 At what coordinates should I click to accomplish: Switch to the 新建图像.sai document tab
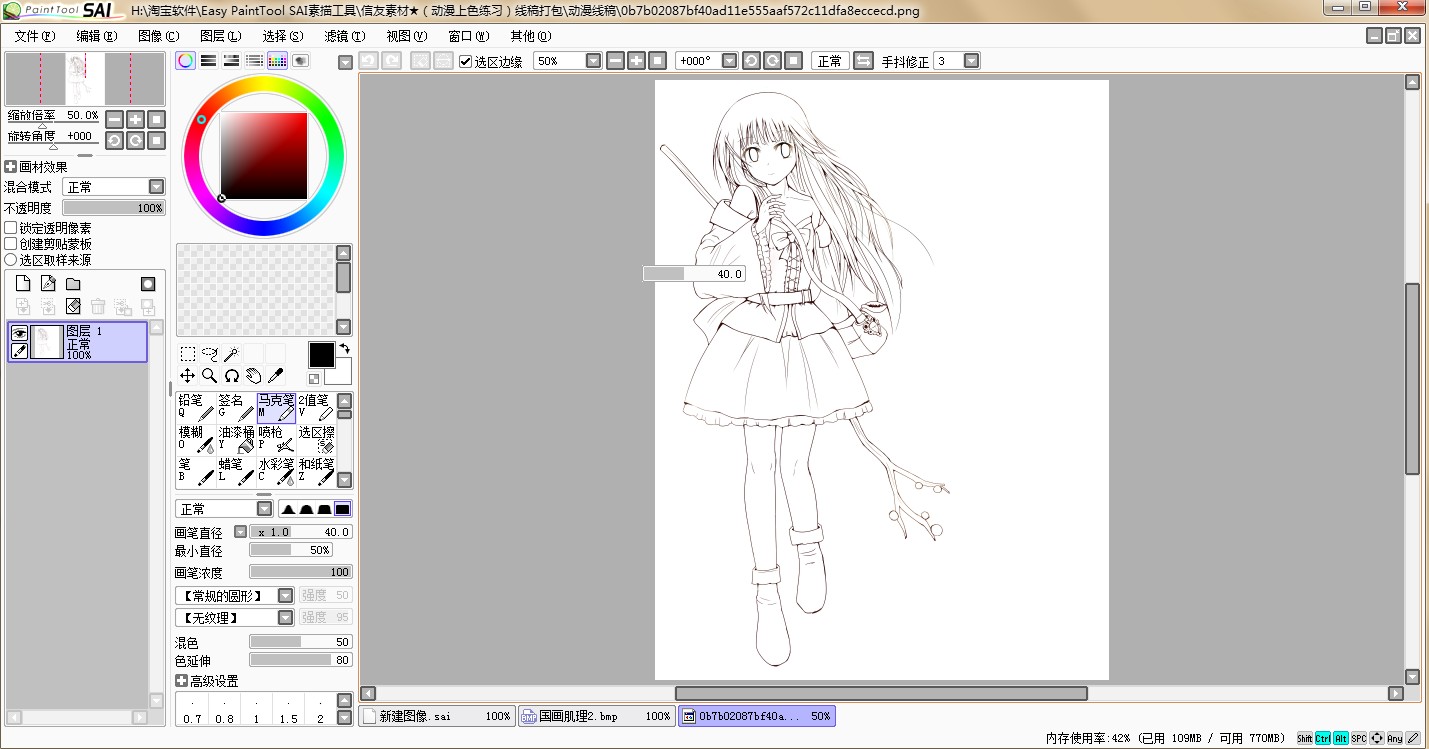point(437,716)
